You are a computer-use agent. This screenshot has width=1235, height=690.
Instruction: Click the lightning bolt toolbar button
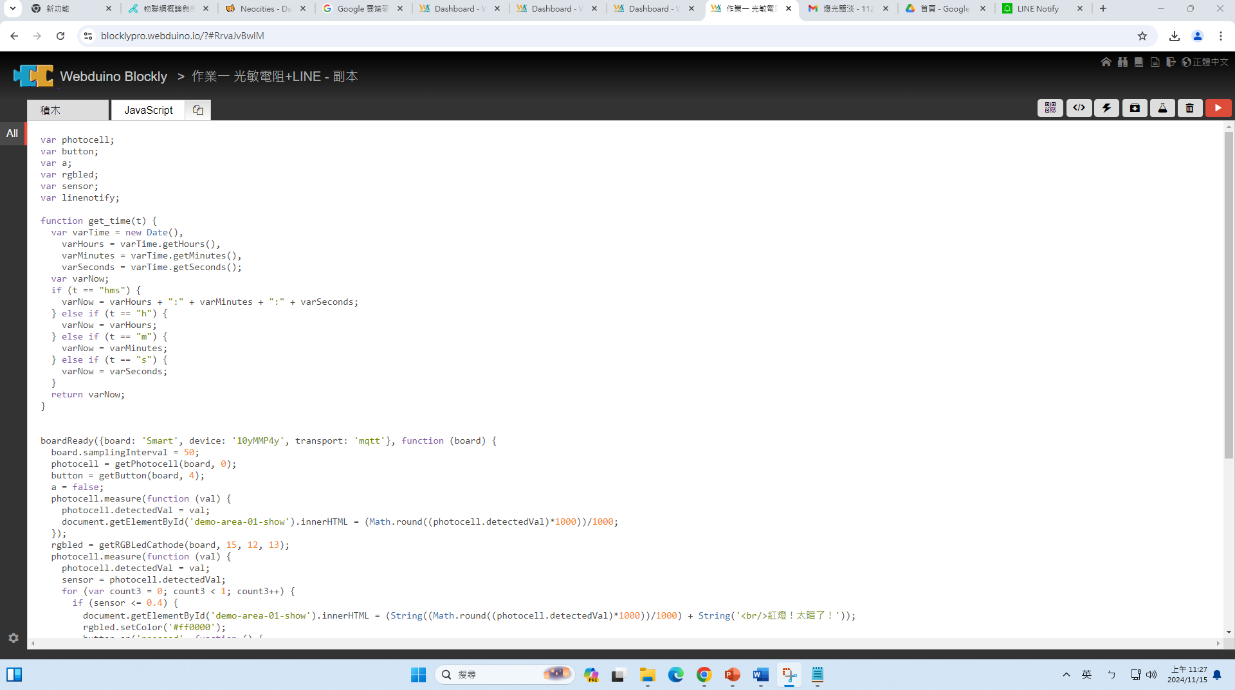pyautogui.click(x=1106, y=108)
